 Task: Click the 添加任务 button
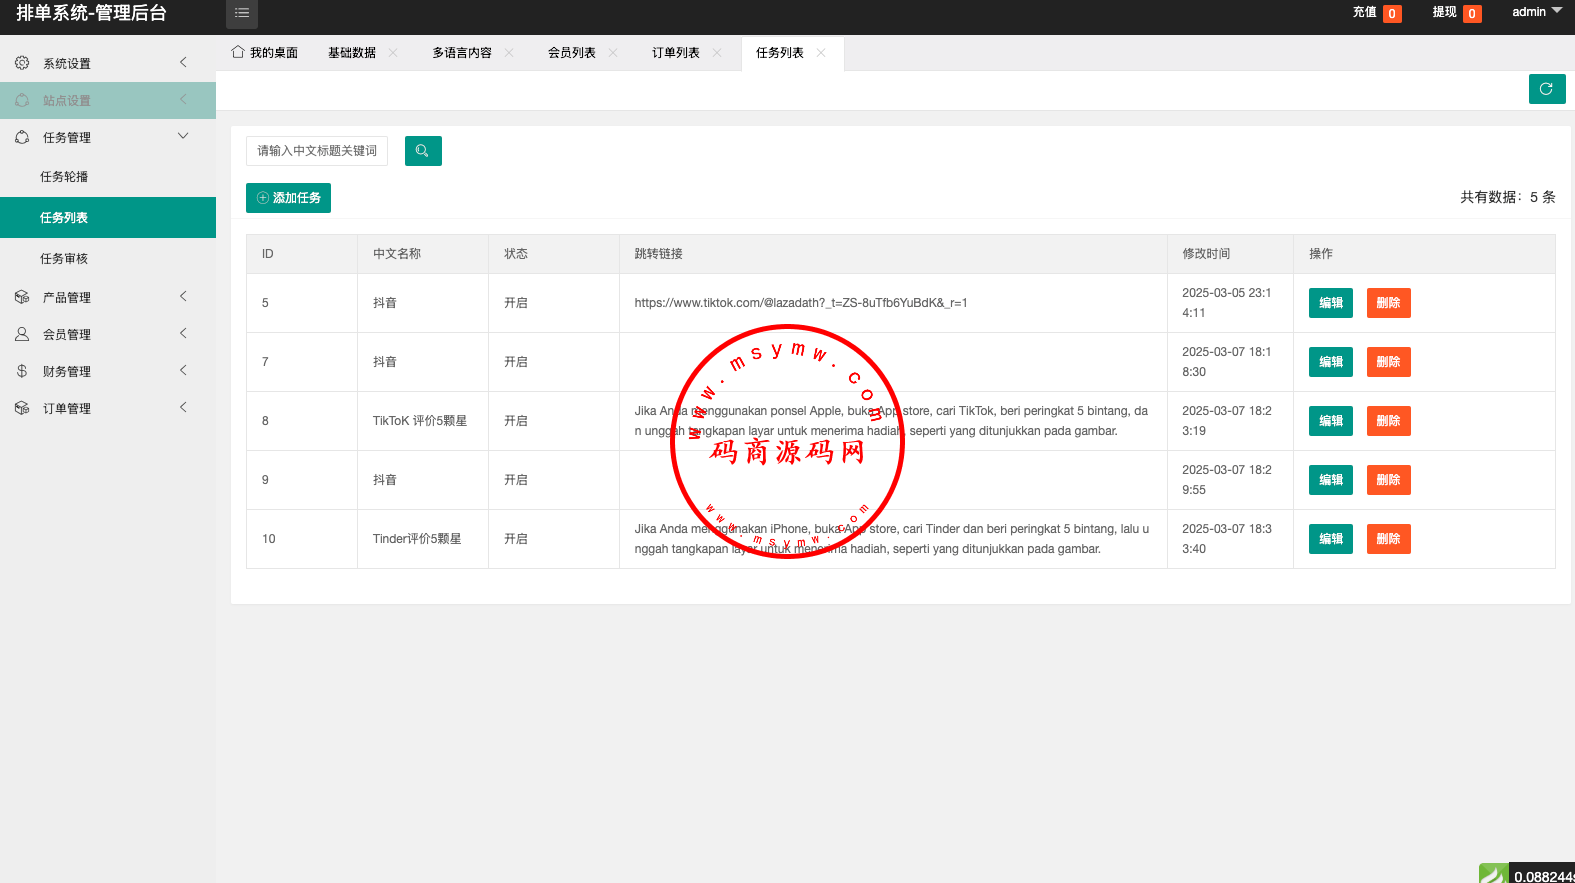[x=288, y=198]
